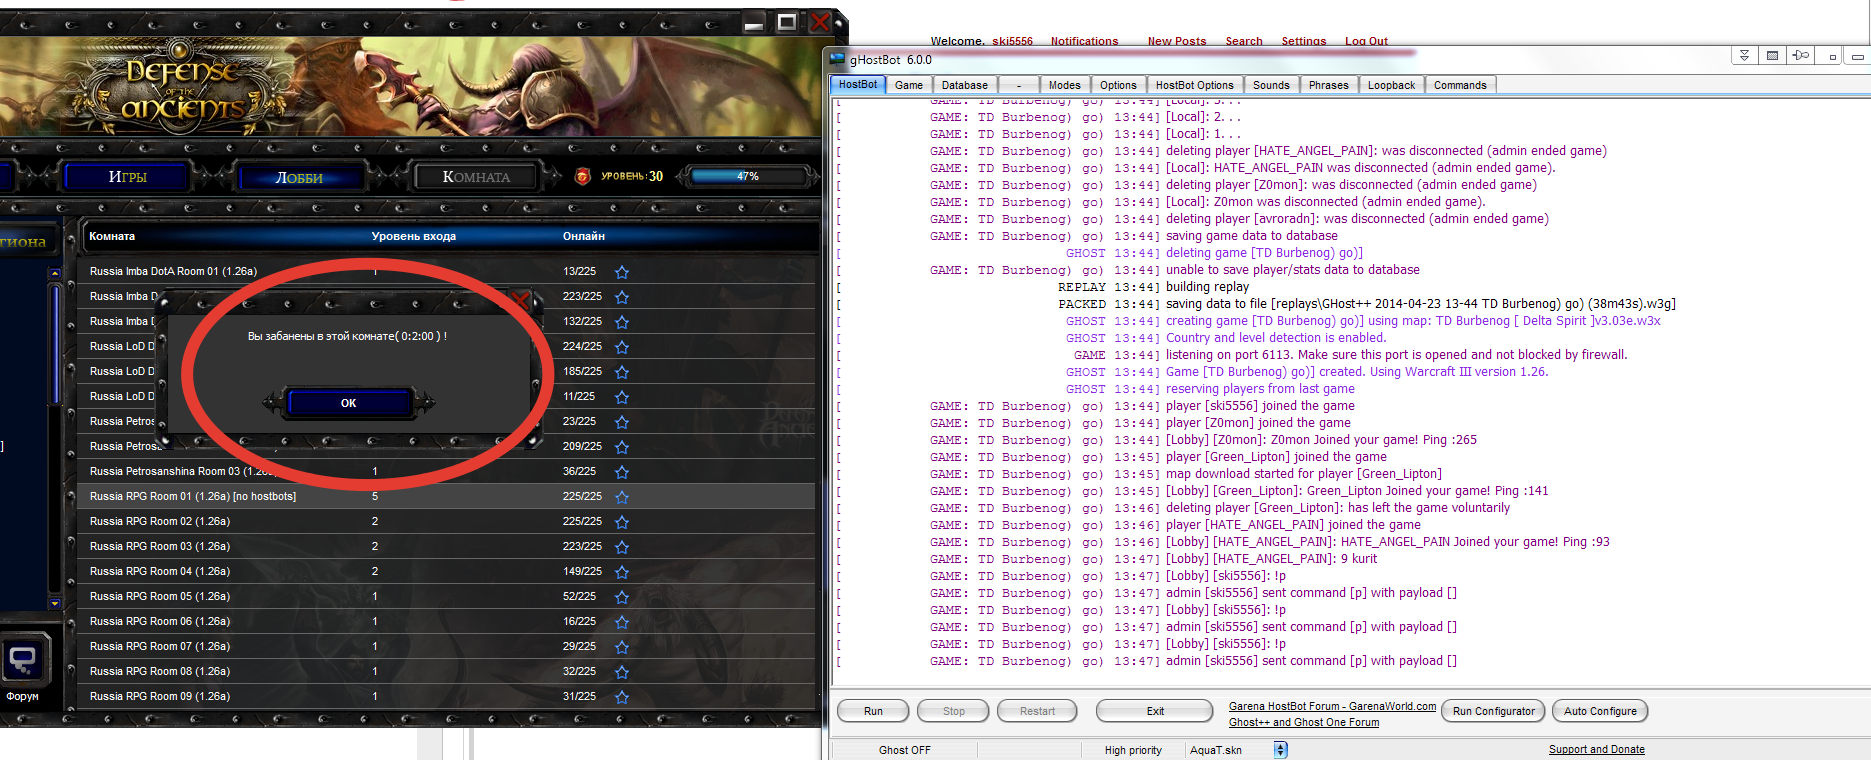
Task: Select the Russia RPG Room 09 (1.26a) row
Action: tap(446, 696)
